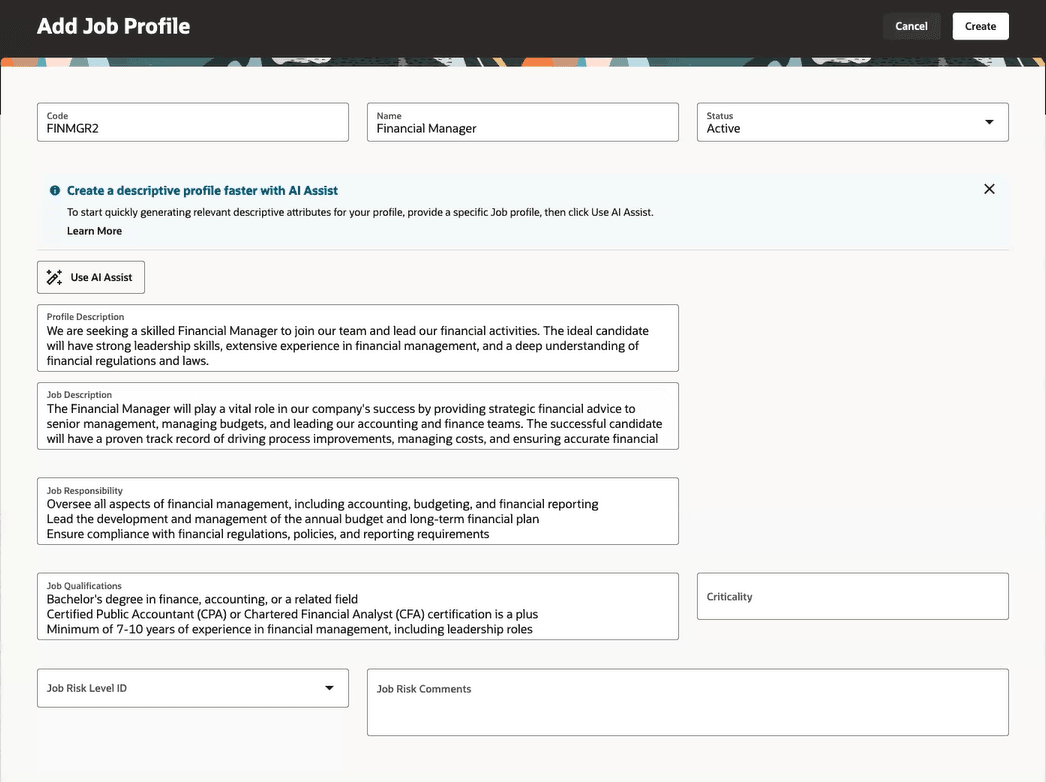This screenshot has height=782, width=1046.
Task: Click the info icon beside AI Assist banner
Action: [x=55, y=190]
